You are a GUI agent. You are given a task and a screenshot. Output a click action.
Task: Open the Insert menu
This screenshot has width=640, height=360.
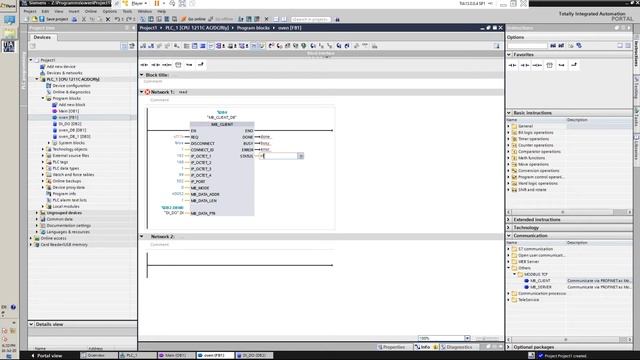point(74,11)
